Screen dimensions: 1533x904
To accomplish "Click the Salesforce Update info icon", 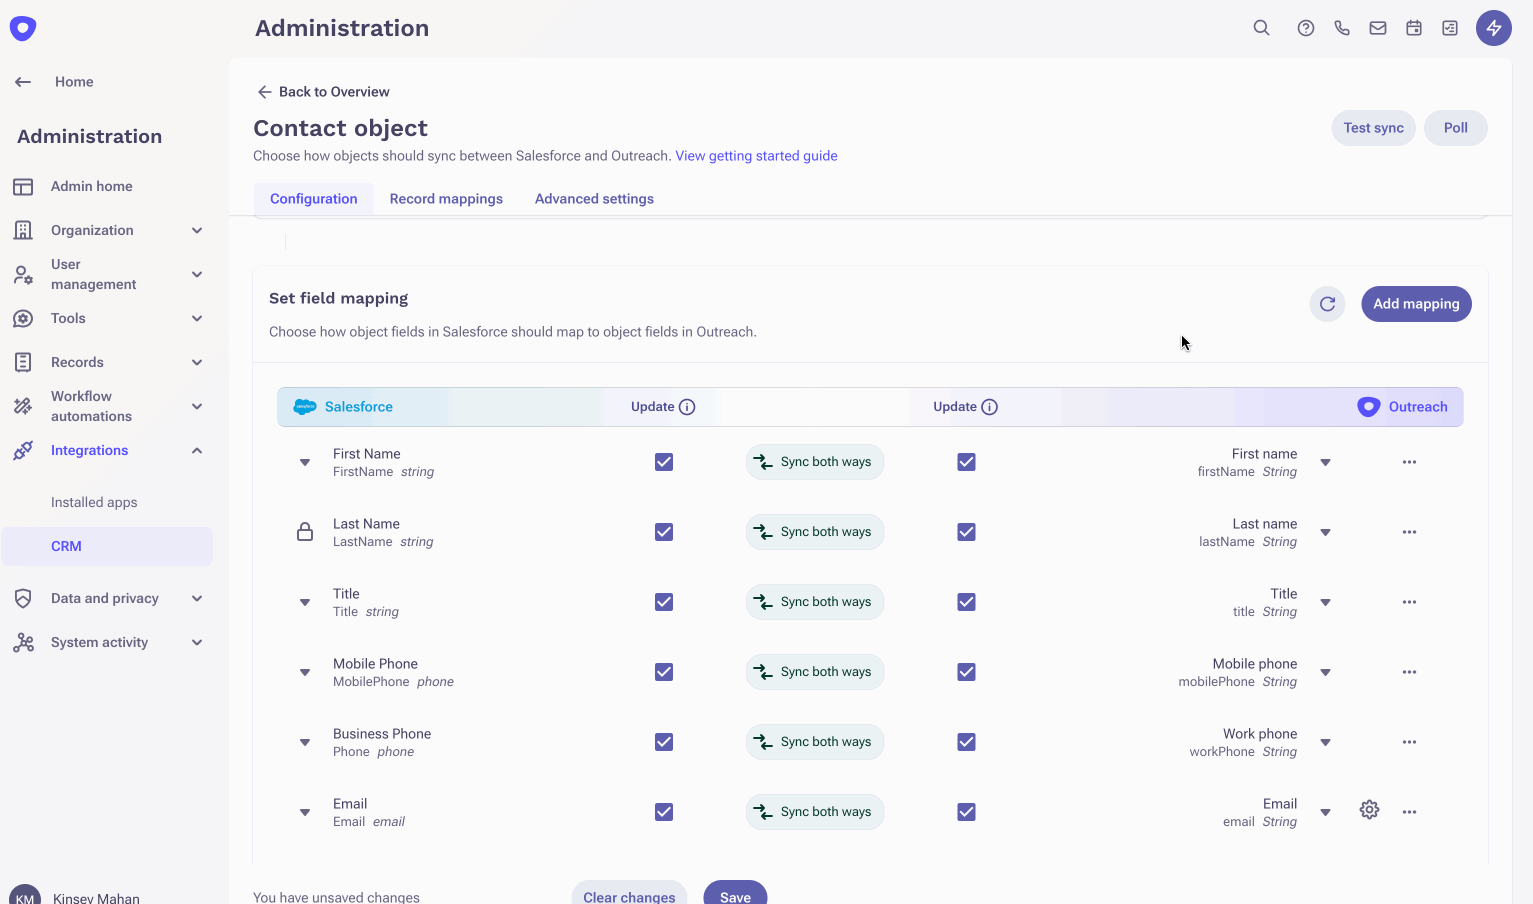I will pyautogui.click(x=687, y=407).
